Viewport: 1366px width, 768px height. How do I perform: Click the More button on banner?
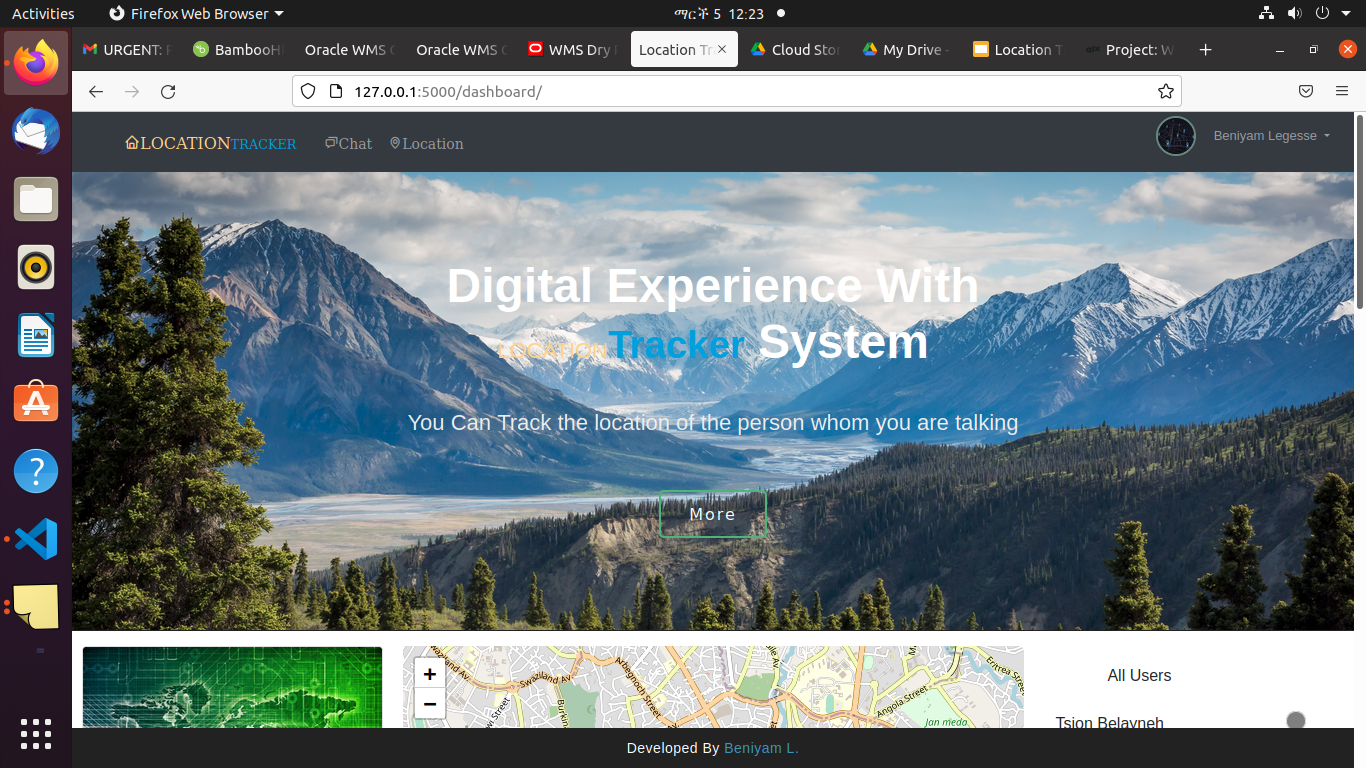pos(712,514)
